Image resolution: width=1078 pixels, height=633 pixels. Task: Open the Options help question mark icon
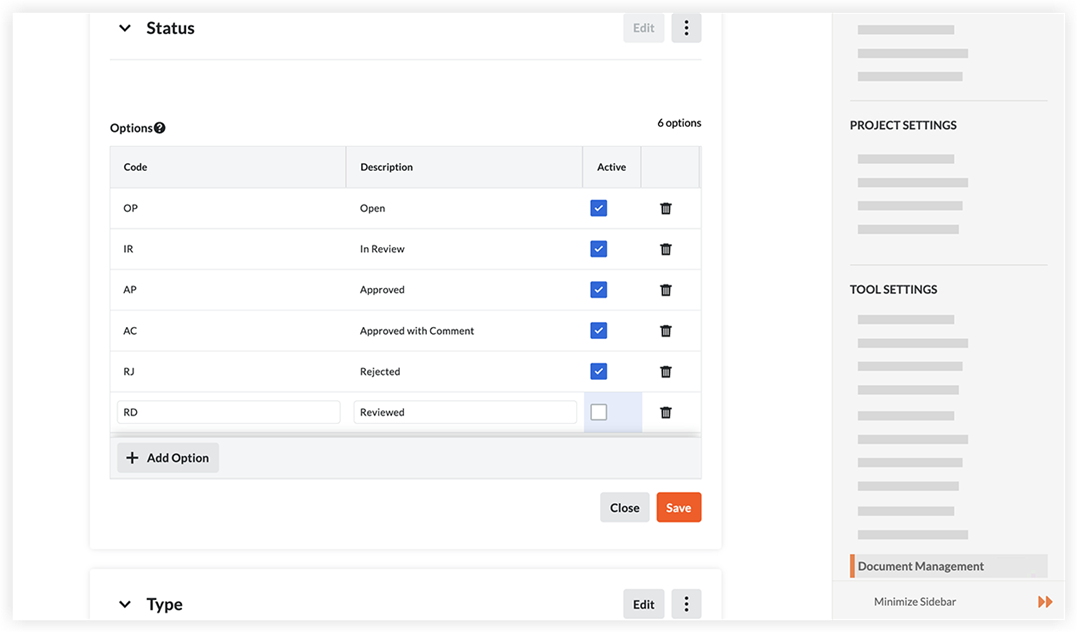coord(160,128)
